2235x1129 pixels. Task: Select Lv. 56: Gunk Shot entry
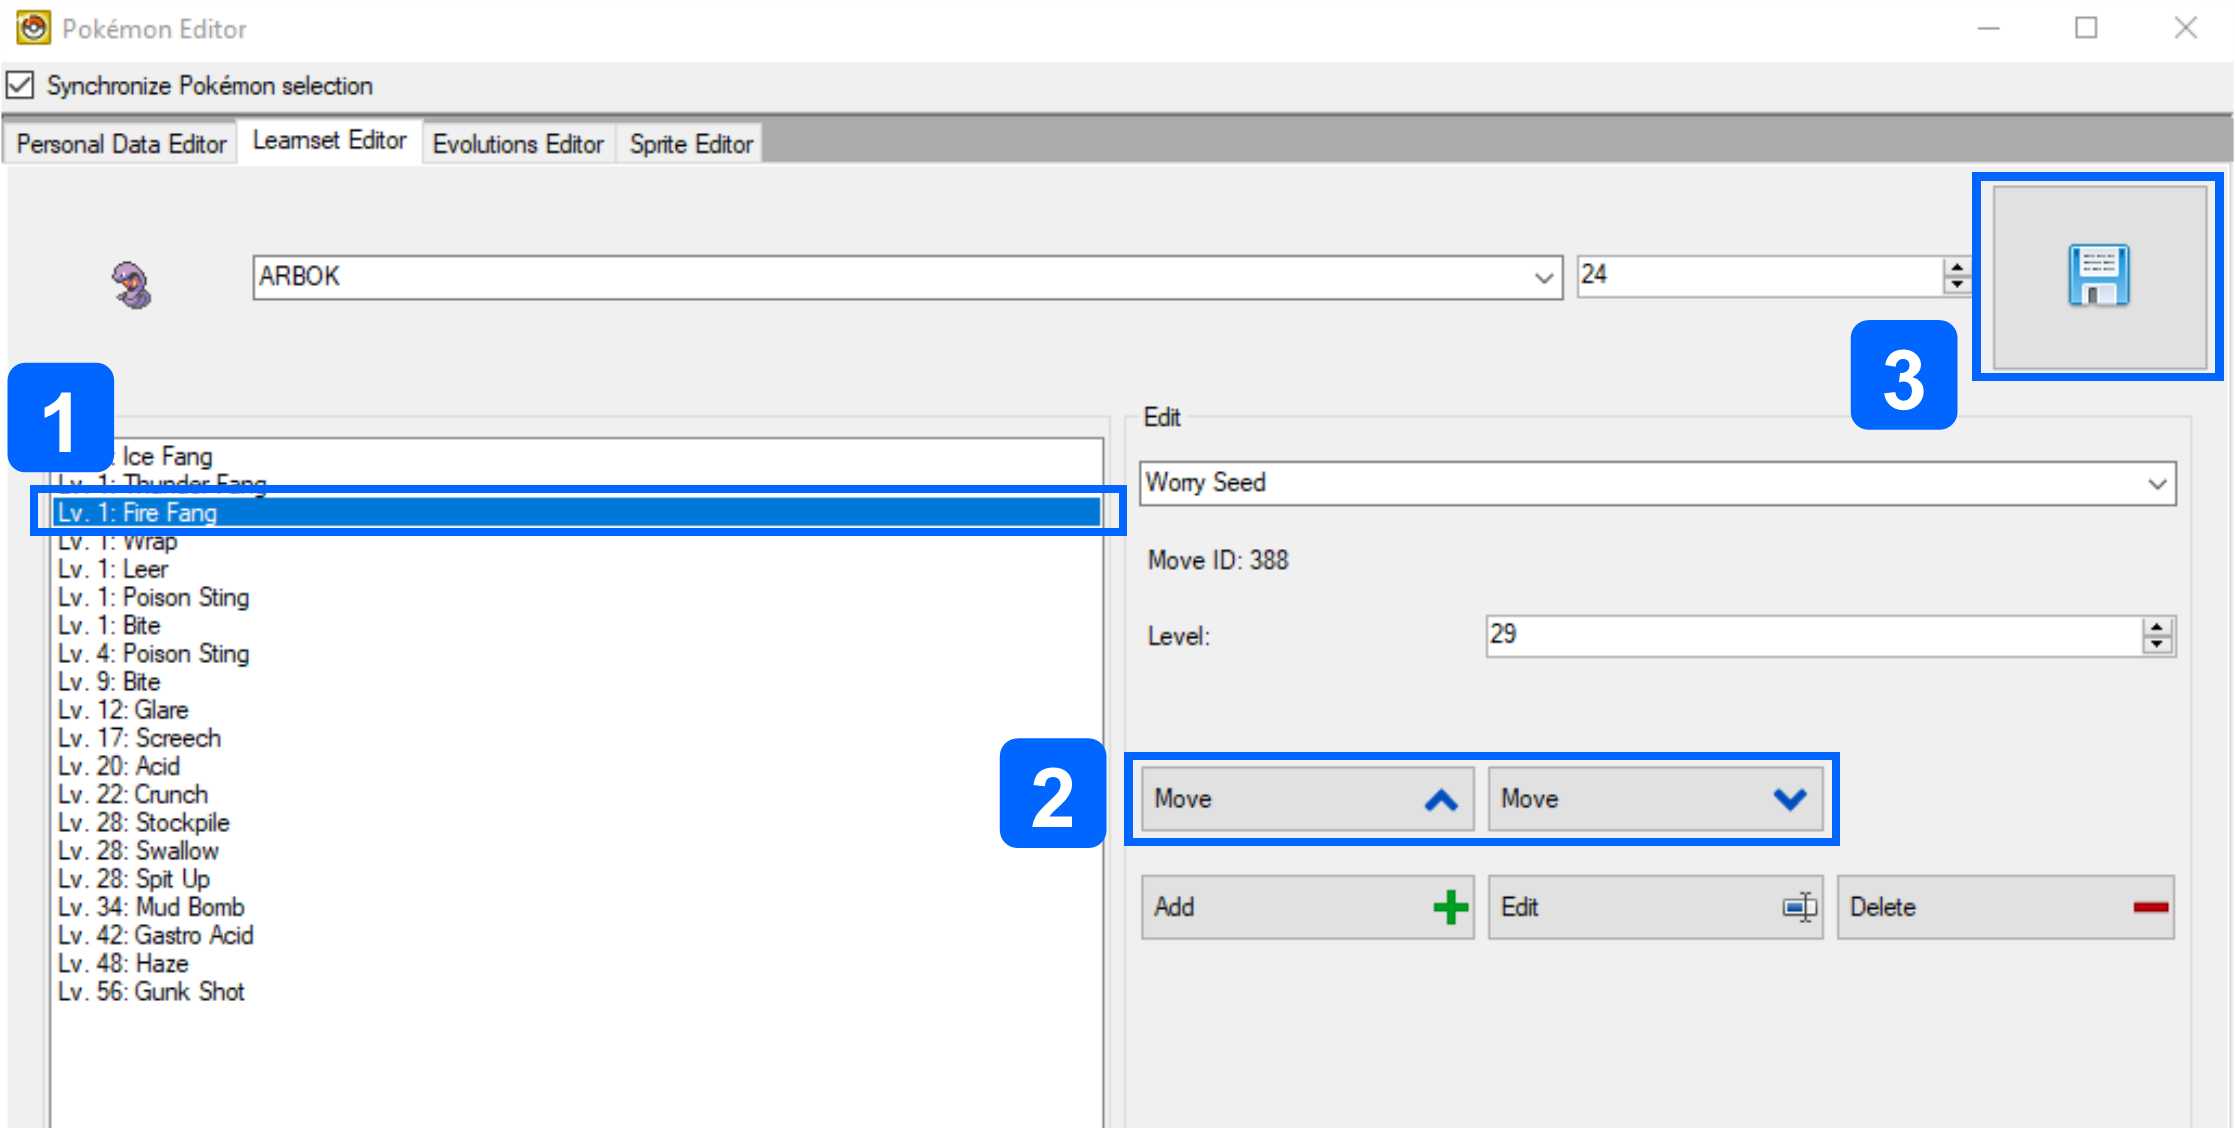click(x=151, y=991)
